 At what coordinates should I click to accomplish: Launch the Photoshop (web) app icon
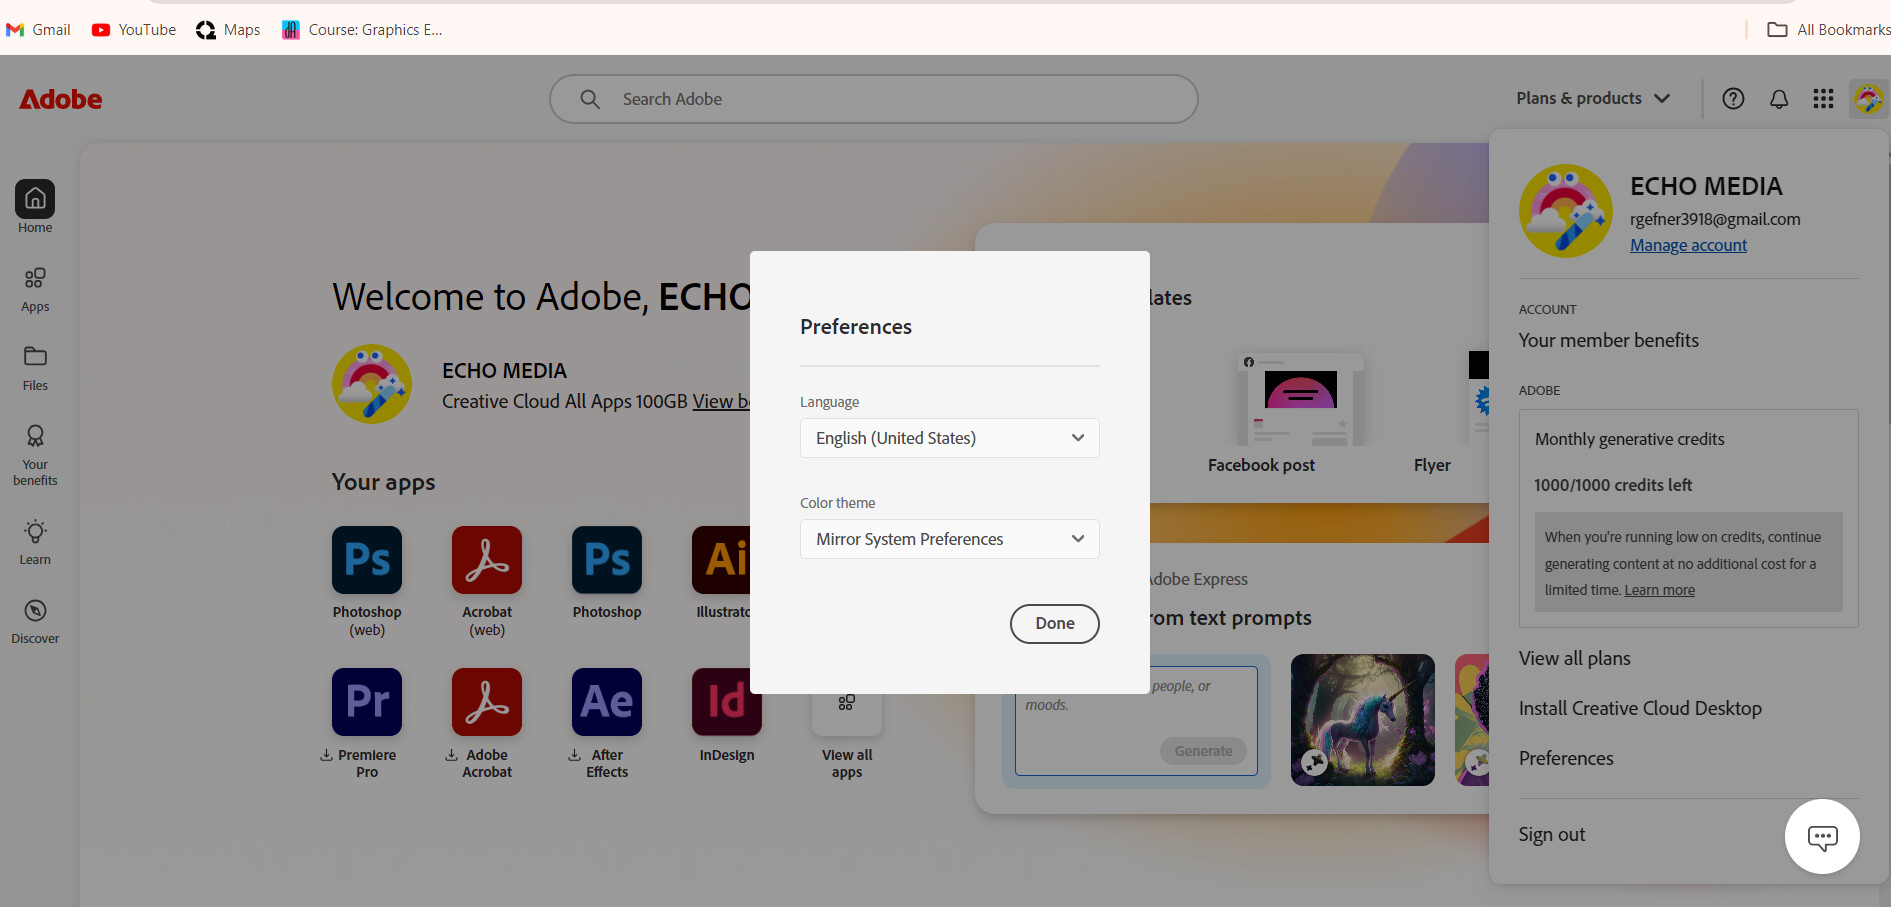coord(367,560)
